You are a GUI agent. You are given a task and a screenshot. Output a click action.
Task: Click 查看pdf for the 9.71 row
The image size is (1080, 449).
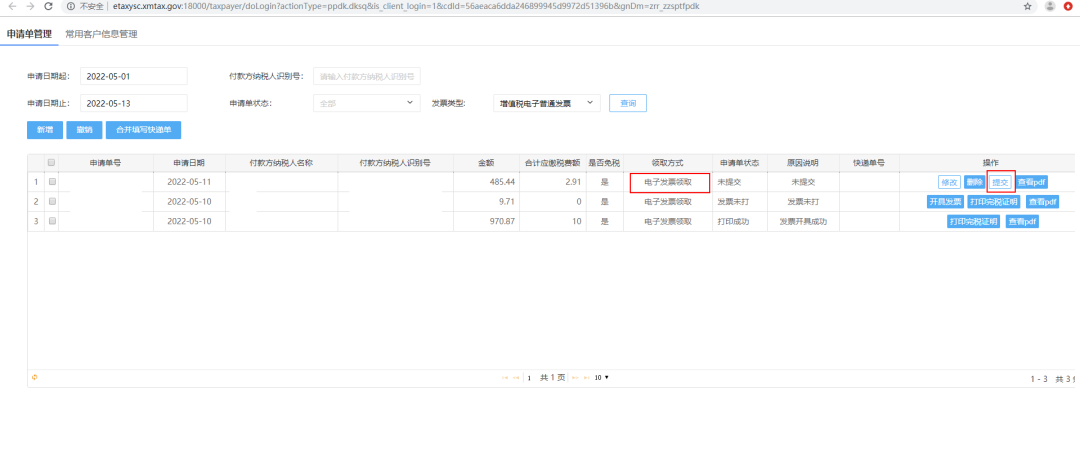tap(1042, 202)
